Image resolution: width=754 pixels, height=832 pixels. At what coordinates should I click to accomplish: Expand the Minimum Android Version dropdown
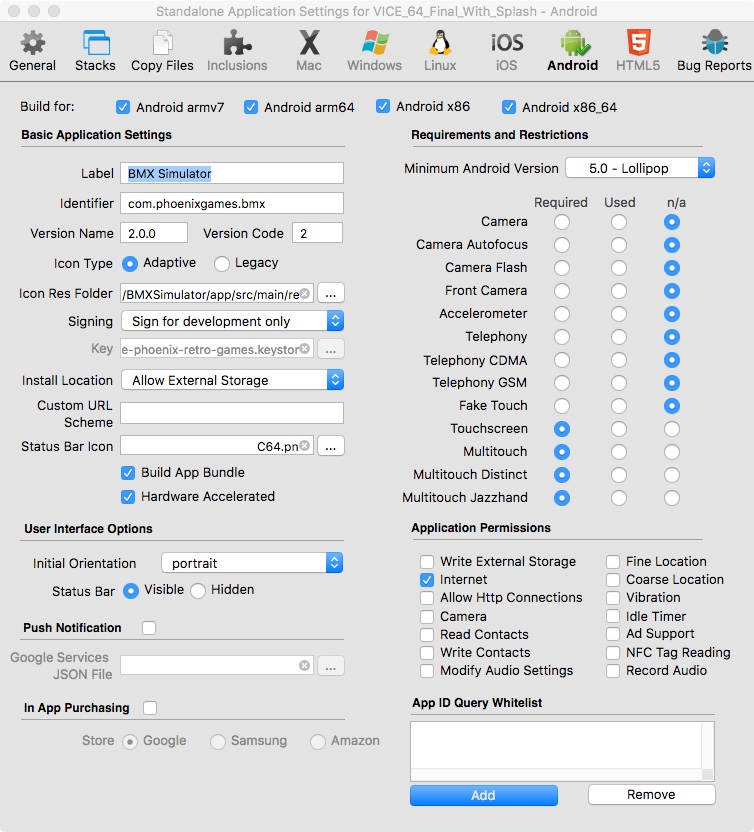pos(640,168)
